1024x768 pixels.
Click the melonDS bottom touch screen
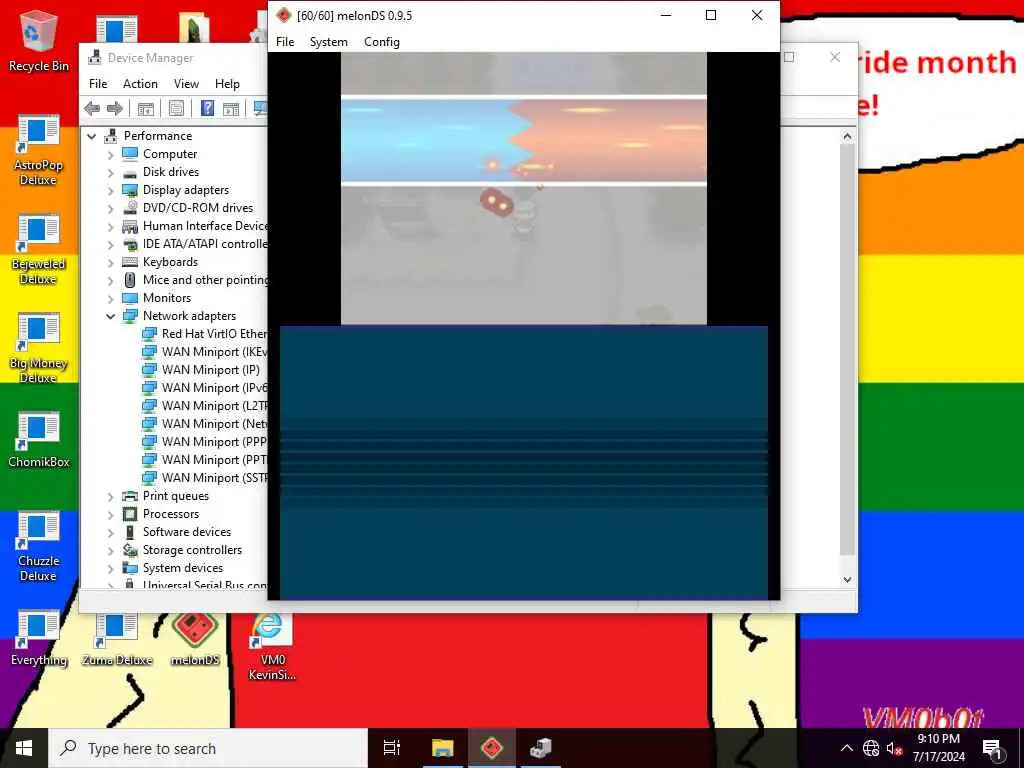(x=524, y=462)
